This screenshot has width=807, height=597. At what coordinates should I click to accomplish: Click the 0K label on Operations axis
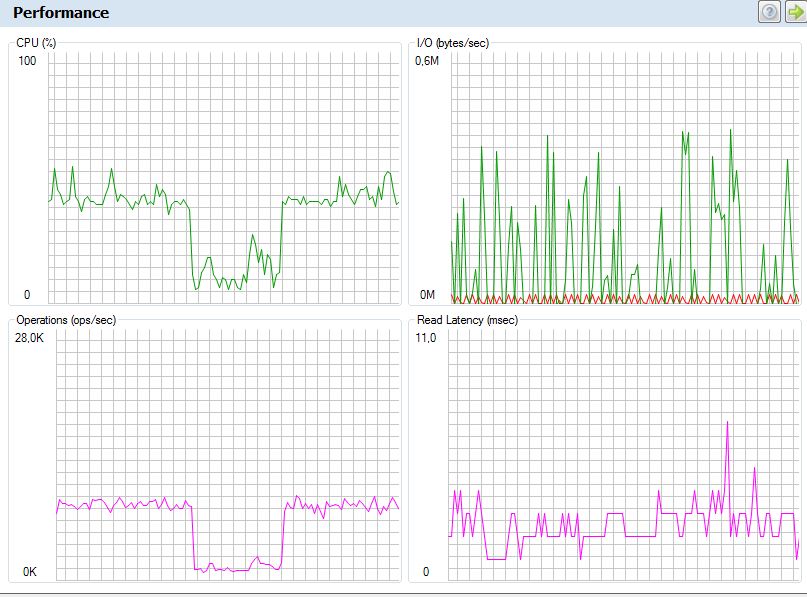(x=30, y=572)
